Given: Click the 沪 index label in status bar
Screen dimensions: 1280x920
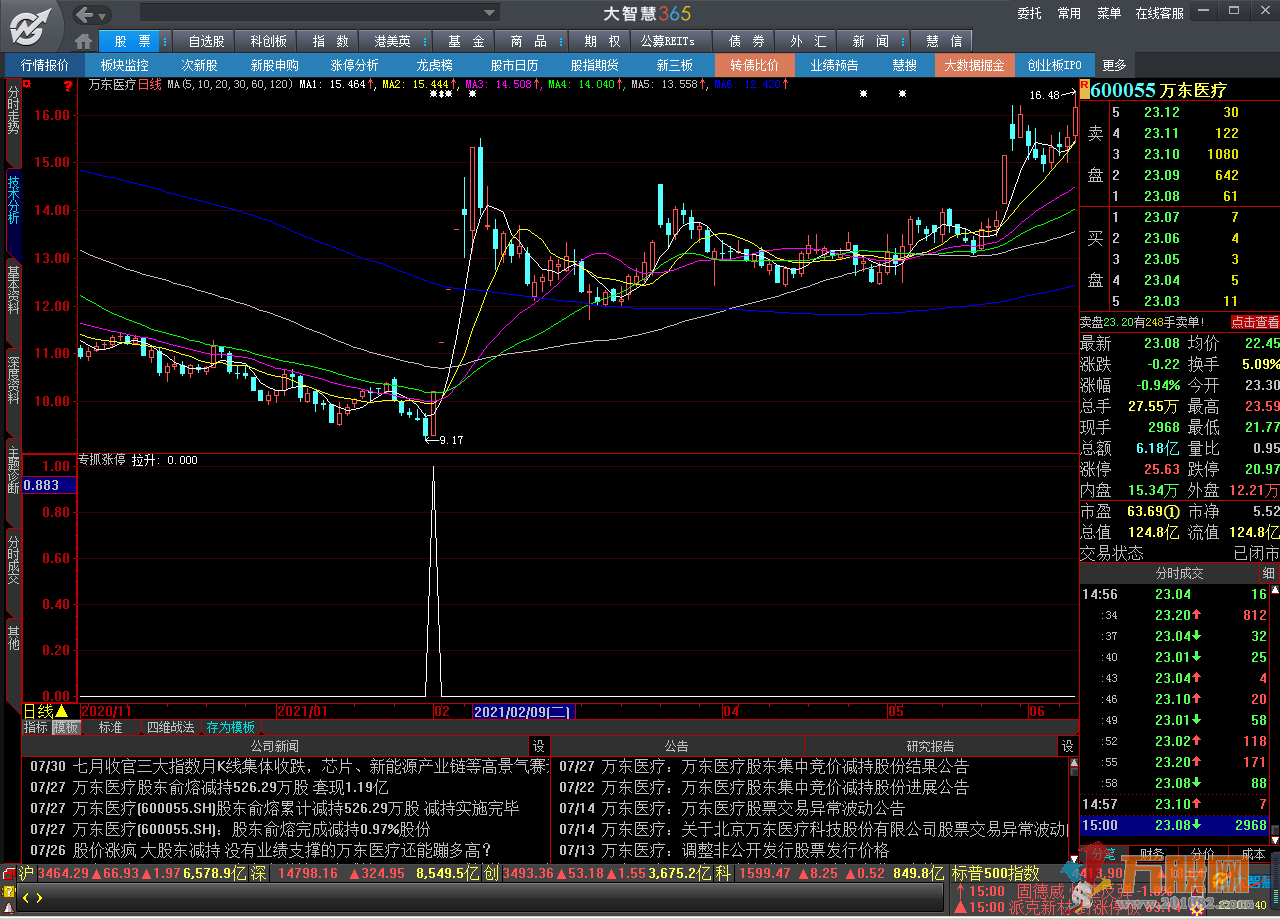Looking at the screenshot, I should [26, 873].
